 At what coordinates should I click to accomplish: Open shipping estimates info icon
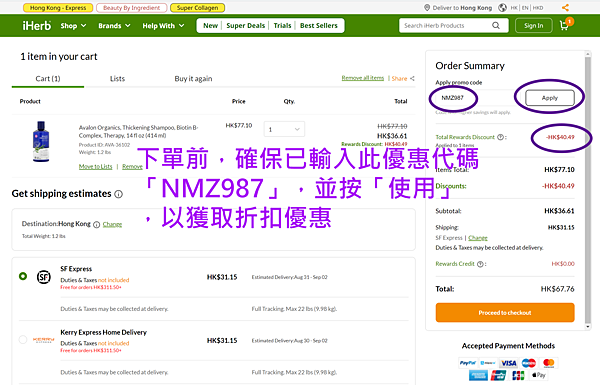(119, 194)
